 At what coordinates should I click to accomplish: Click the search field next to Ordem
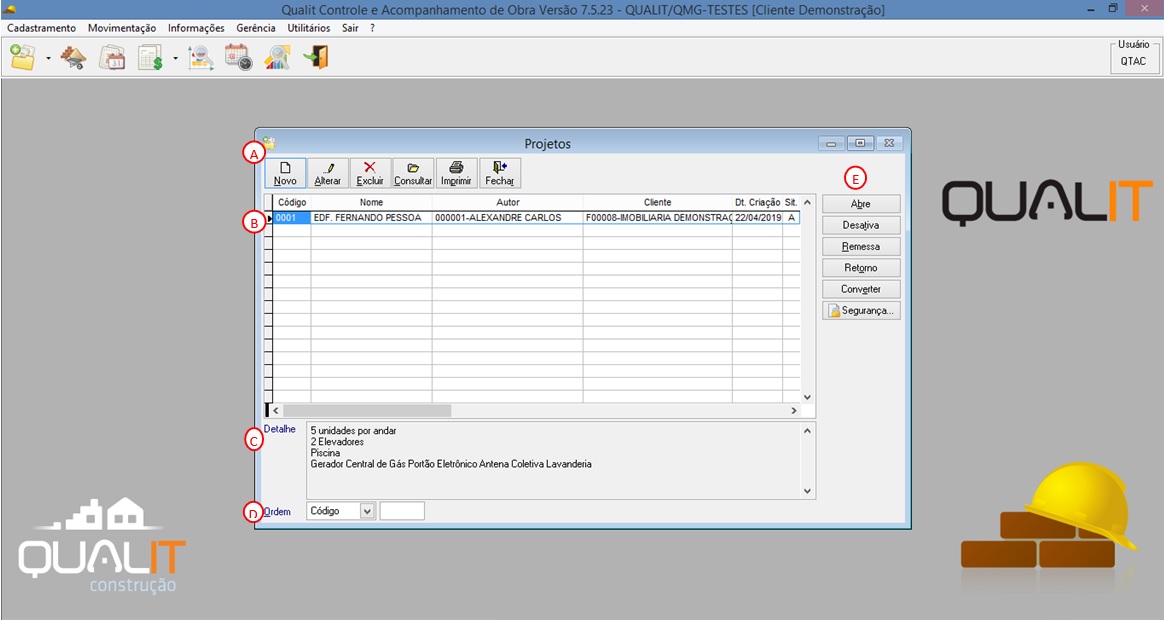pos(402,511)
